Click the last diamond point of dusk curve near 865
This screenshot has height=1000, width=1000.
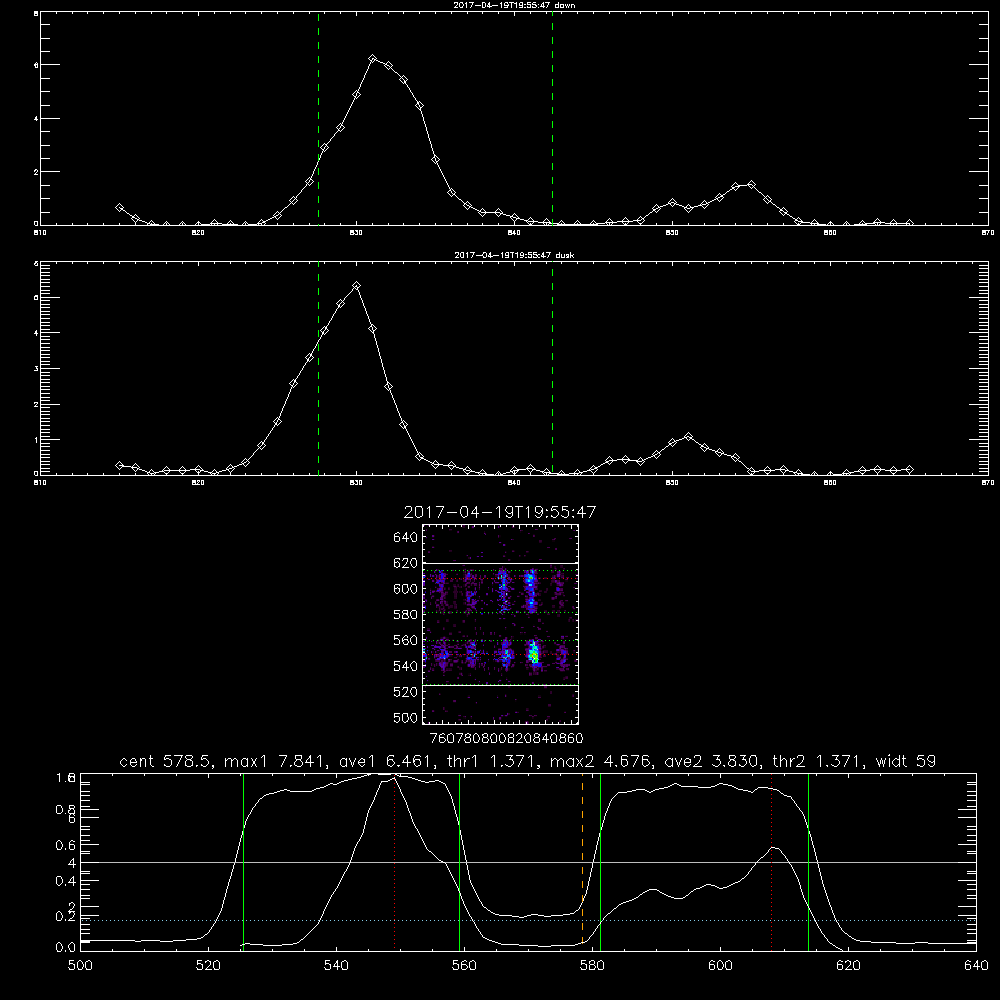tap(909, 469)
